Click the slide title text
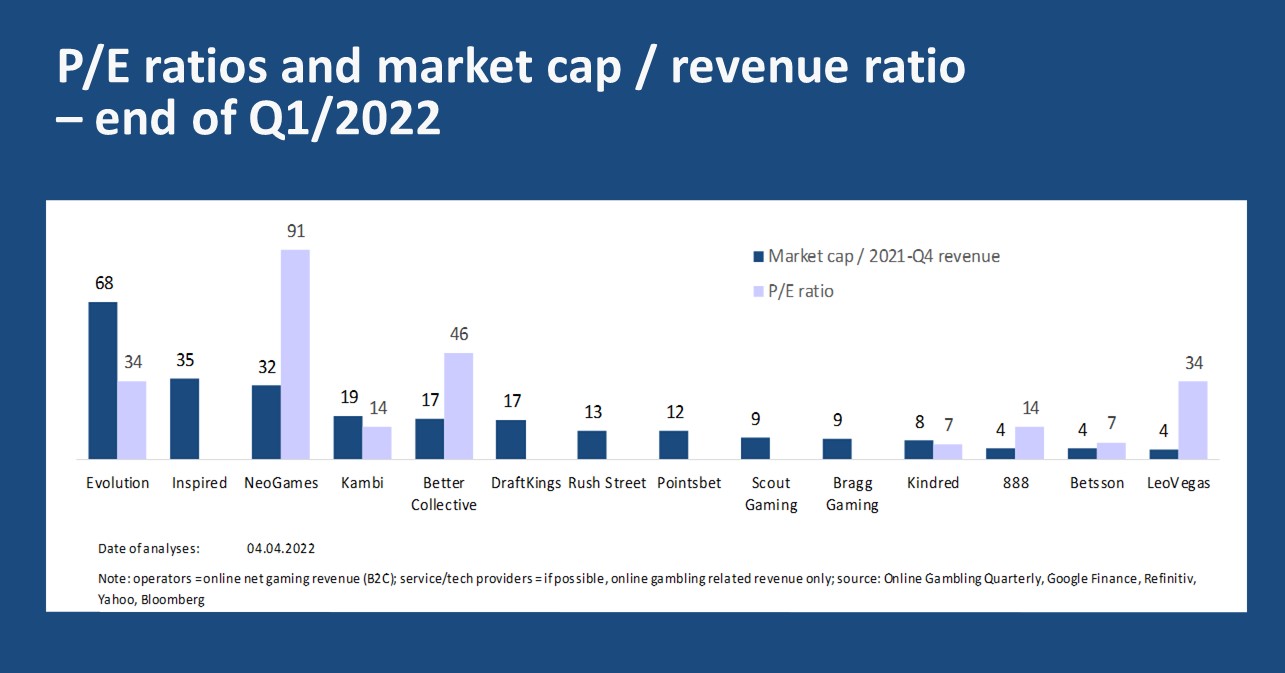Screen dimensions: 1285x673 510,92
